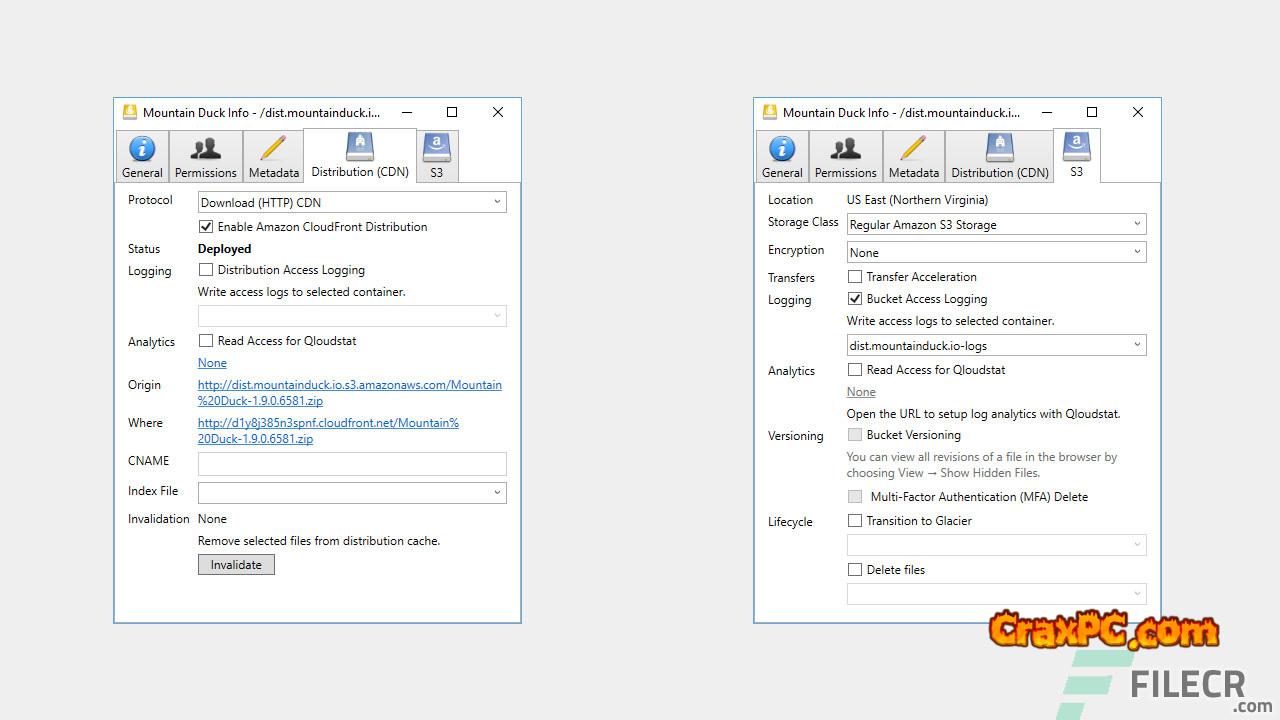The image size is (1280, 720).
Task: Tick Read Access for Qloudstat in S3 window
Action: click(x=855, y=370)
